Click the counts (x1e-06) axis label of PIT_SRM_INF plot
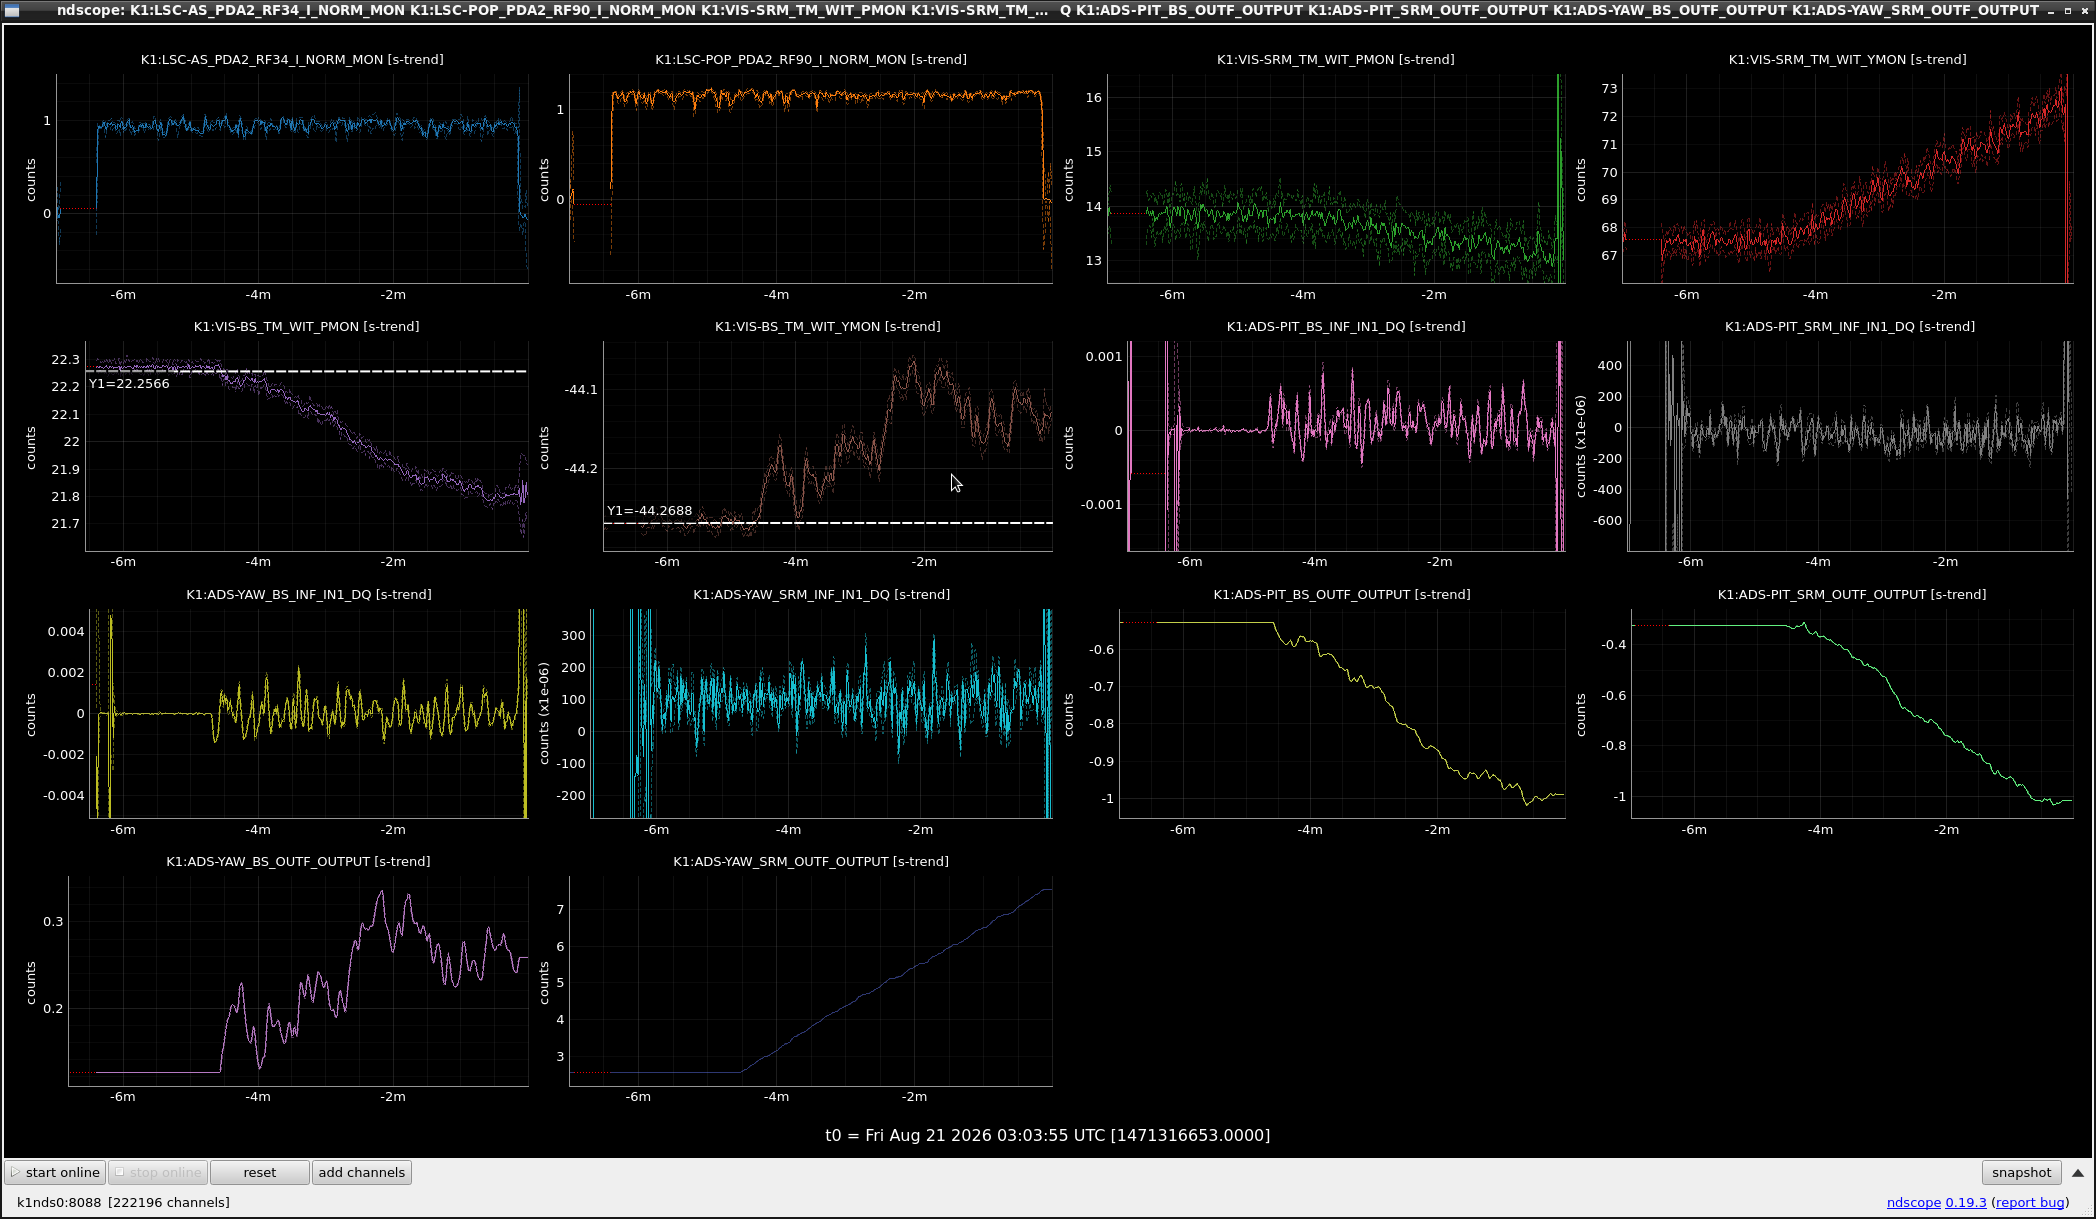This screenshot has height=1219, width=2096. click(1581, 446)
